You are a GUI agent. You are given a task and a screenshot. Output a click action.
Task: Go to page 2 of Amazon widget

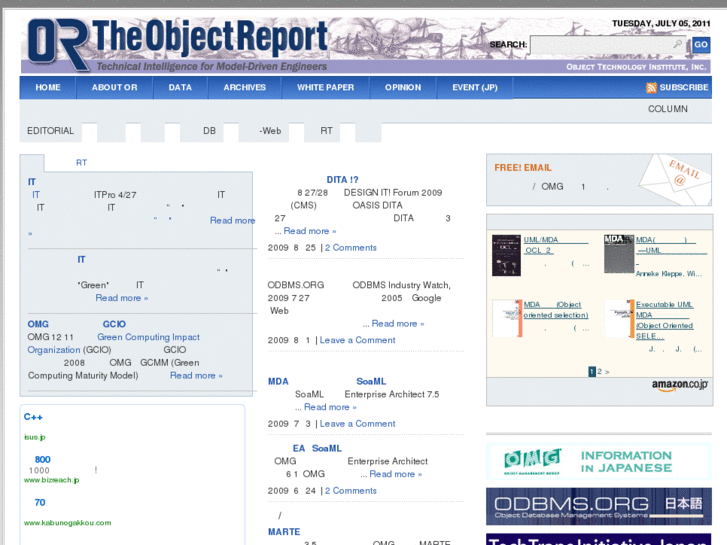[599, 372]
